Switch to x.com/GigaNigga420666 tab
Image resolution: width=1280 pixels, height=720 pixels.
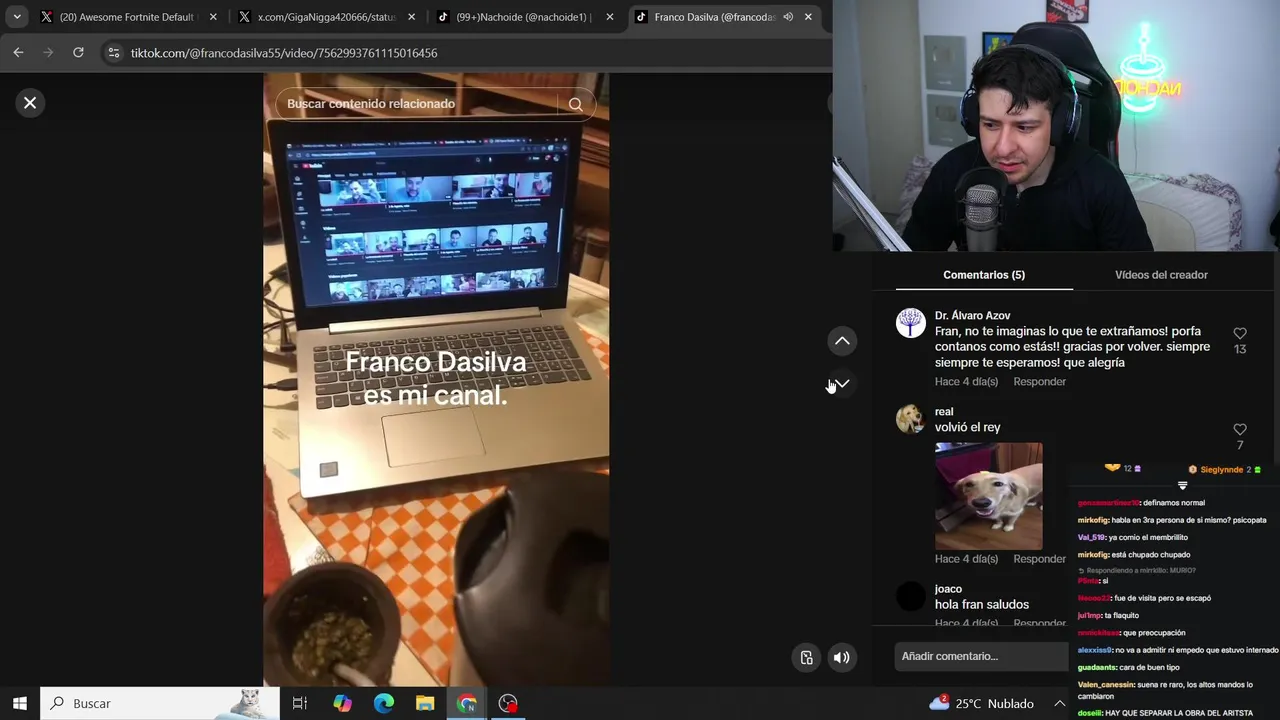point(326,17)
